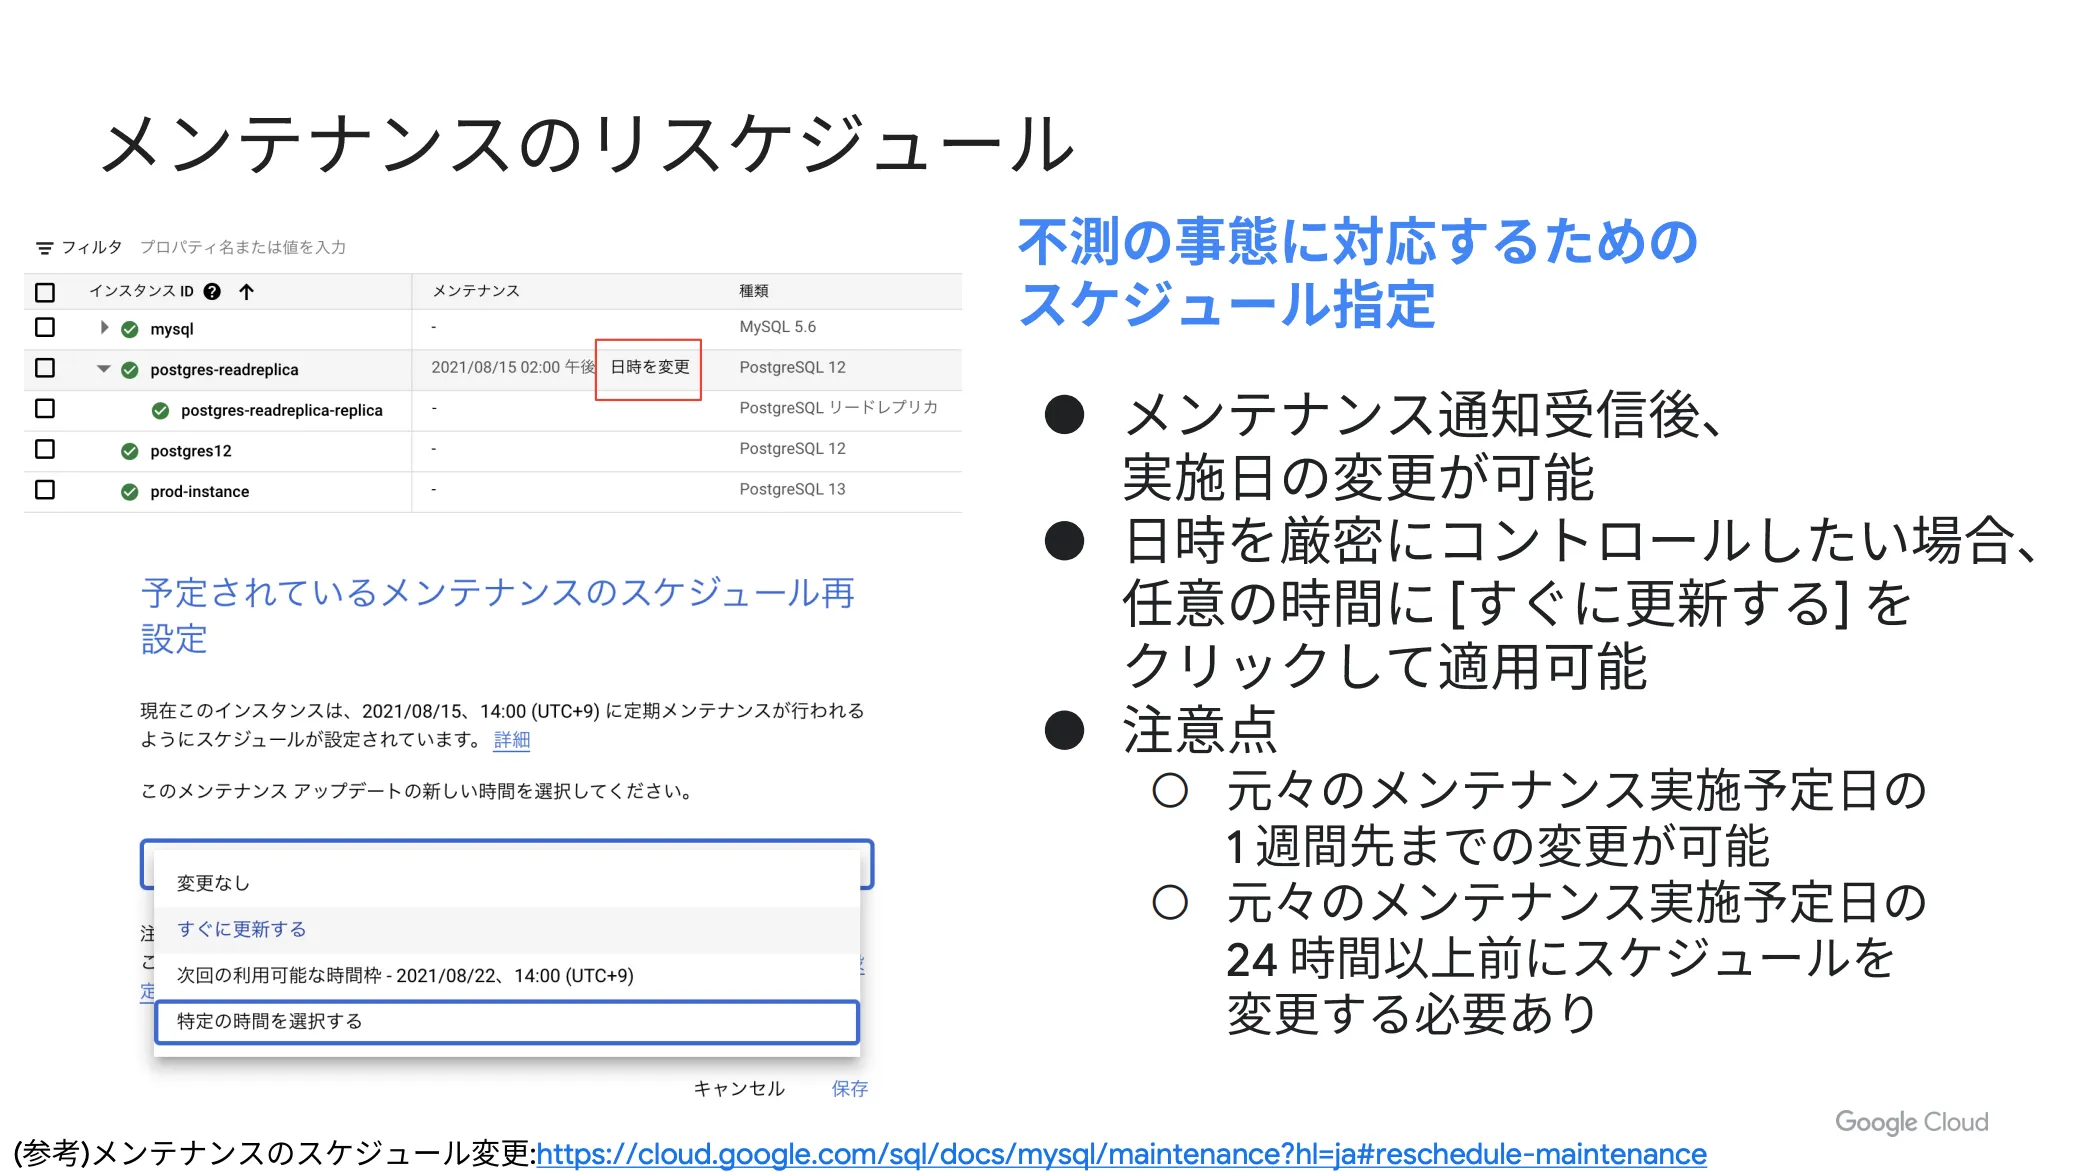2082x1172 pixels.
Task: Open the prod-instance instance name
Action: (x=200, y=492)
